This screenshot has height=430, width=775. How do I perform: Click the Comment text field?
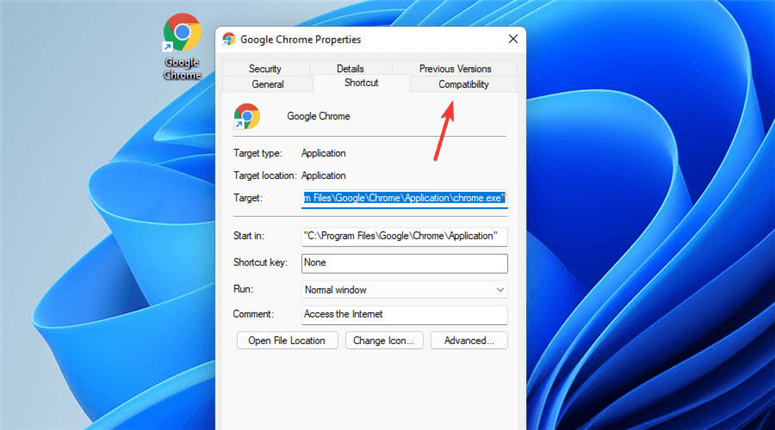click(x=404, y=314)
